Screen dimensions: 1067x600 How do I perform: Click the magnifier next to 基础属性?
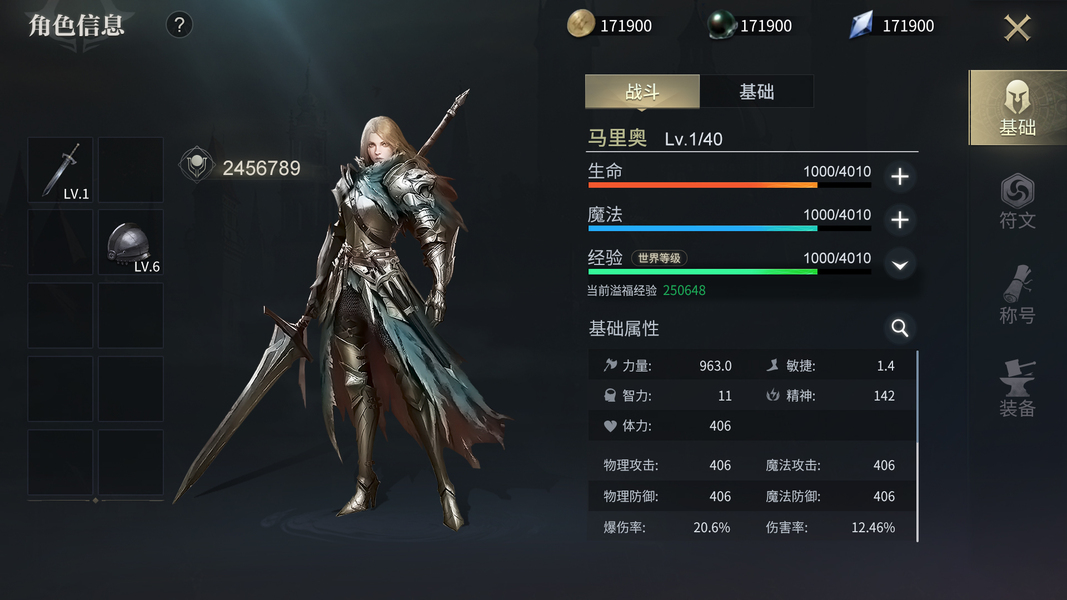pos(900,328)
